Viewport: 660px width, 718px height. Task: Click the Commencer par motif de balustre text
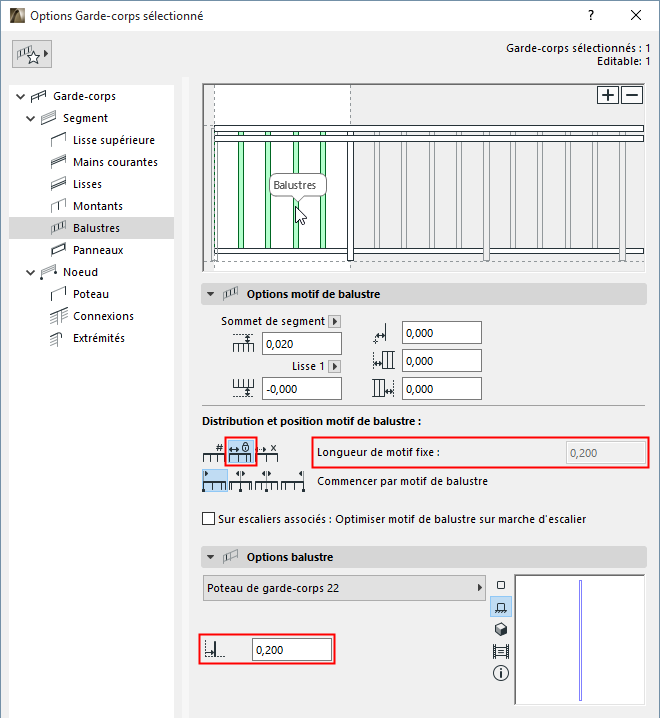(403, 481)
